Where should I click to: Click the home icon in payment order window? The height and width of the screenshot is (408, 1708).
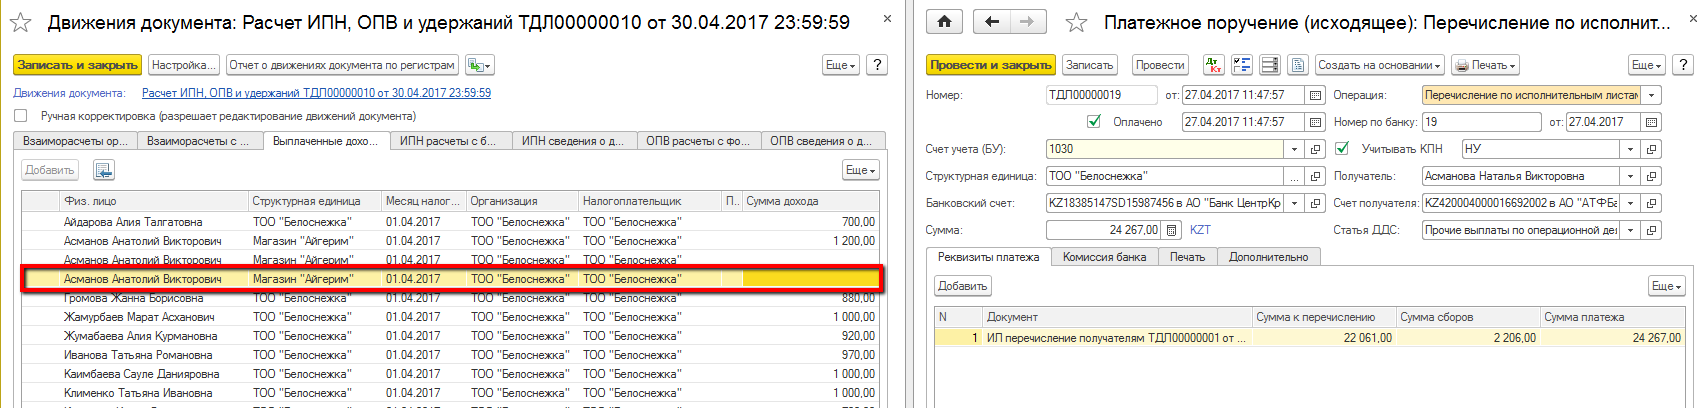(x=944, y=21)
